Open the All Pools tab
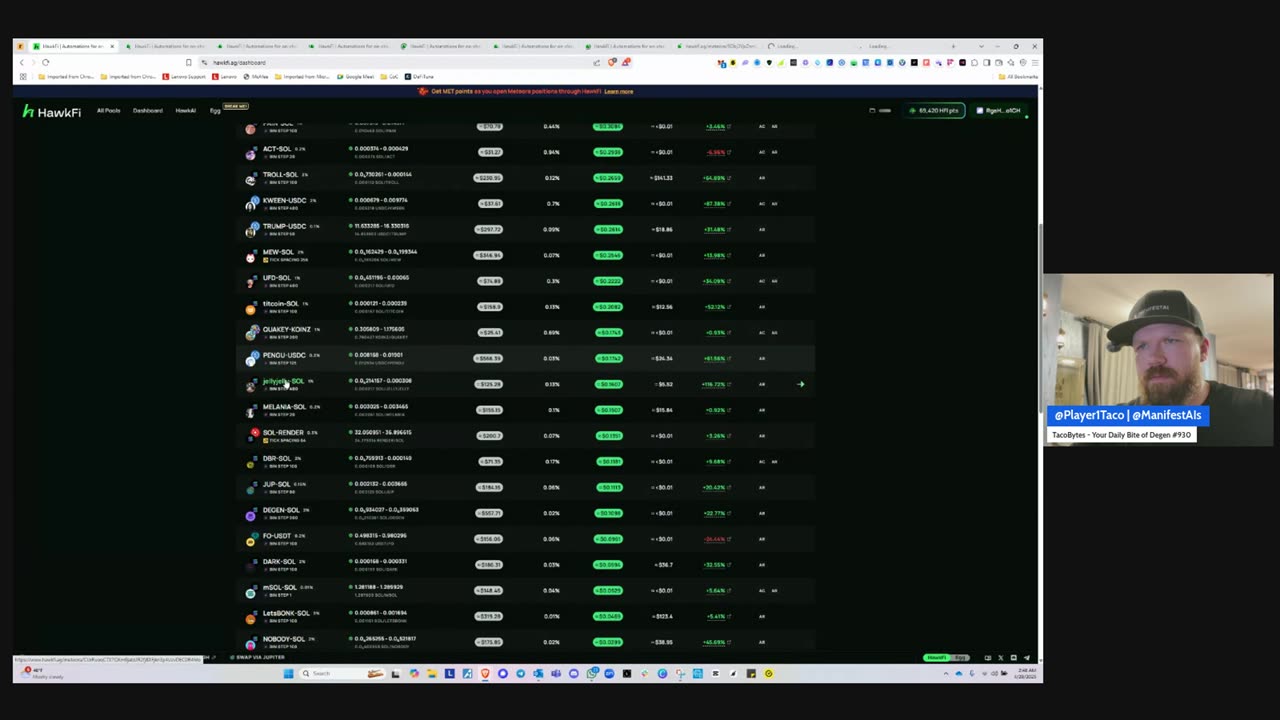Viewport: 1280px width, 720px height. click(108, 110)
